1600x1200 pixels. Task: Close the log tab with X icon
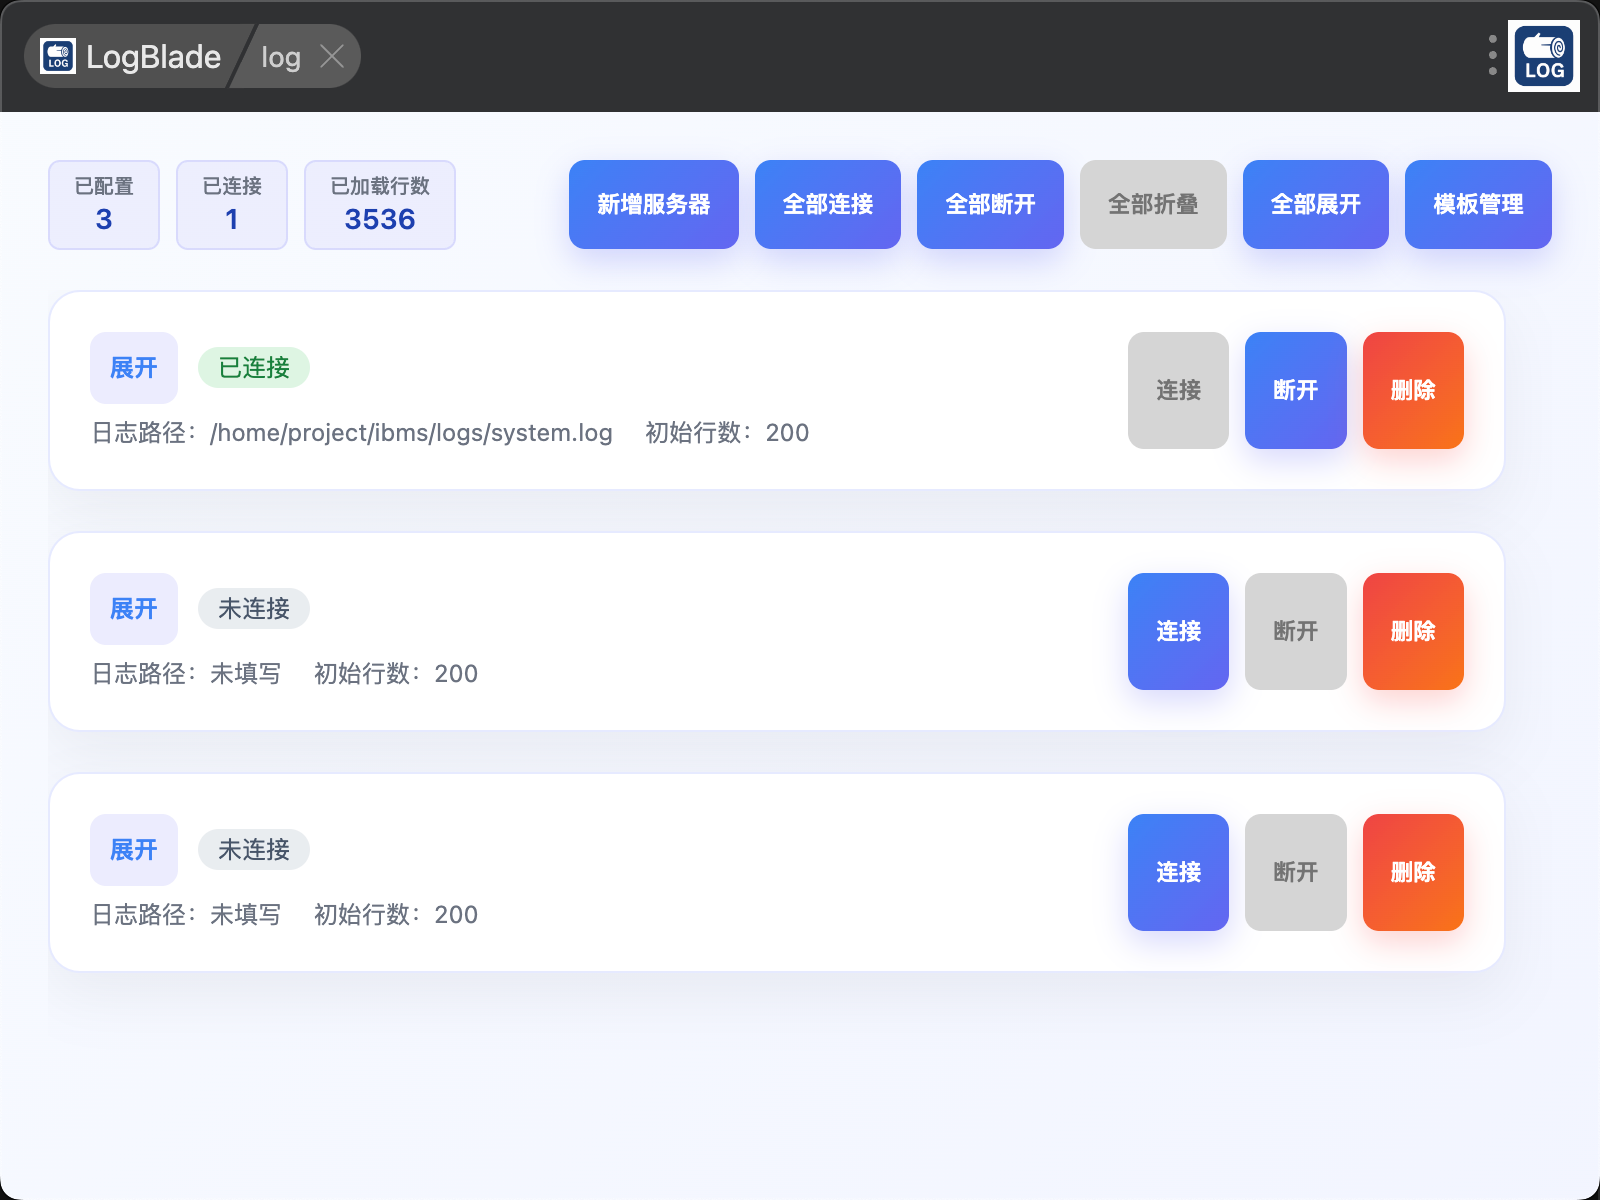332,57
